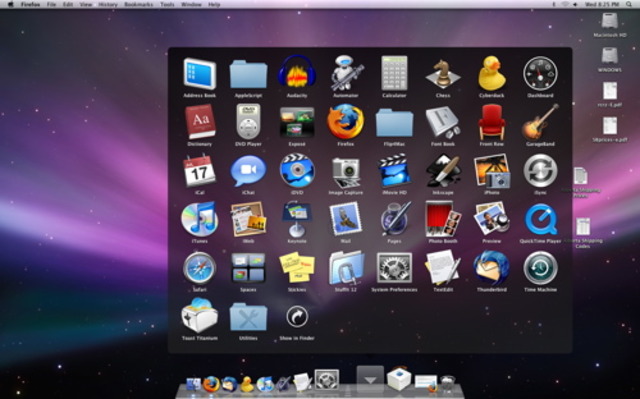
Task: Start the Chess application
Action: click(x=443, y=73)
